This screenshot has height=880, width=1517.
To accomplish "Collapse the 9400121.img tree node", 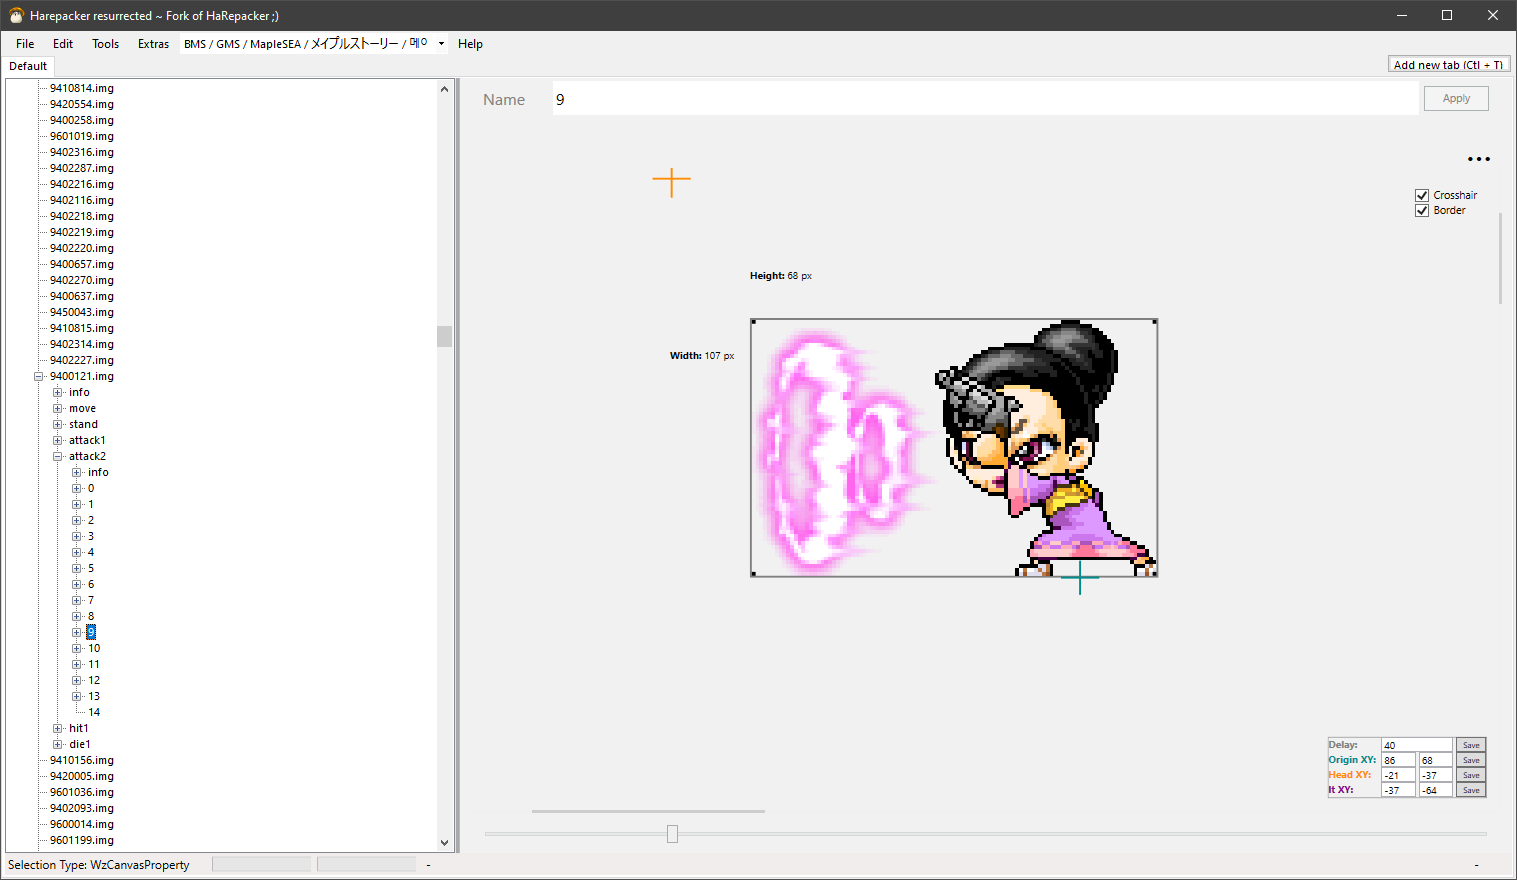I will click(x=39, y=377).
